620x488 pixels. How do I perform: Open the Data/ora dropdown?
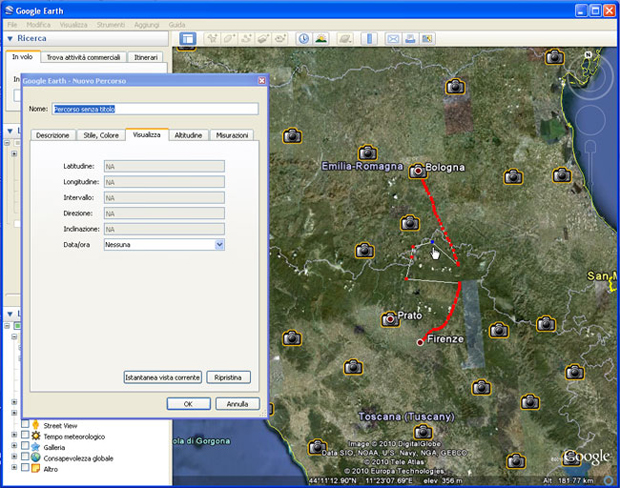pyautogui.click(x=219, y=245)
